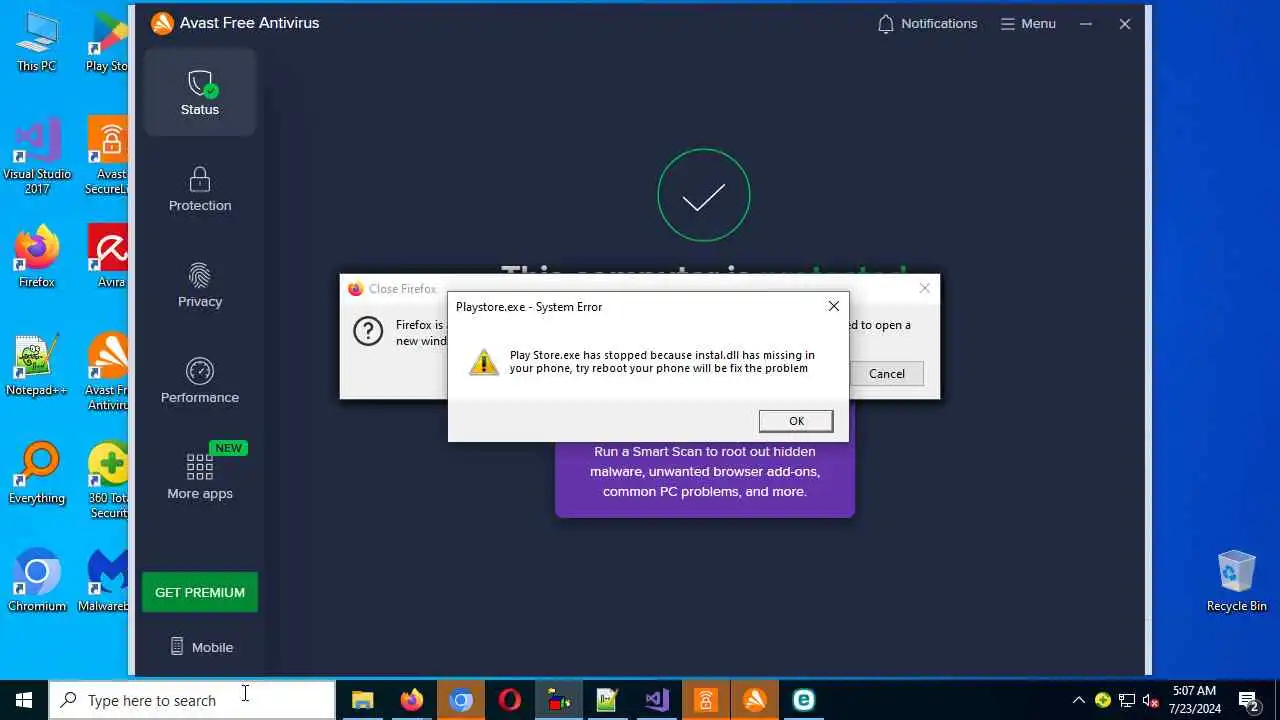The width and height of the screenshot is (1280, 720).
Task: Open 360 Total Security desktop shortcut
Action: [x=108, y=480]
